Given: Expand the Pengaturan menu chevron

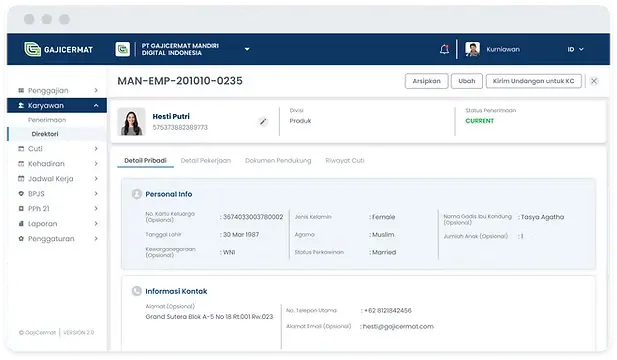Looking at the screenshot, I should point(96,238).
